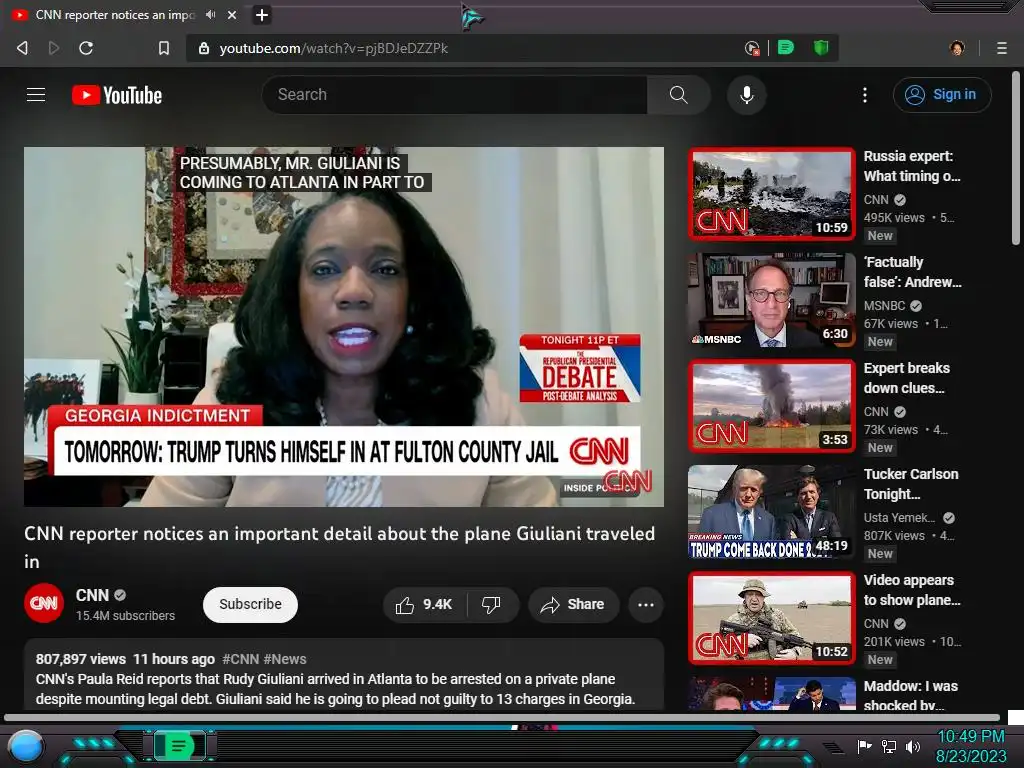Open the Video appears to show plane thumbnail
This screenshot has width=1024, height=768.
click(x=771, y=618)
